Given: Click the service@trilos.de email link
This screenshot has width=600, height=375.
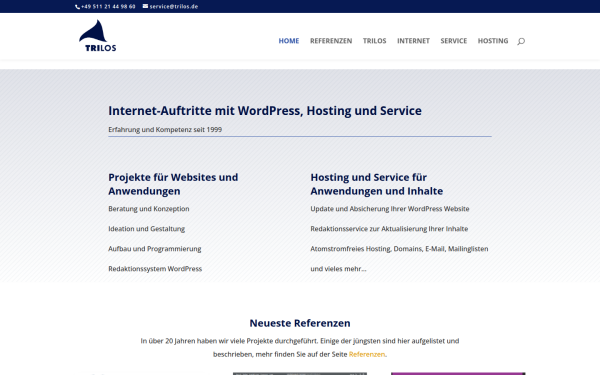Looking at the screenshot, I should [x=174, y=7].
